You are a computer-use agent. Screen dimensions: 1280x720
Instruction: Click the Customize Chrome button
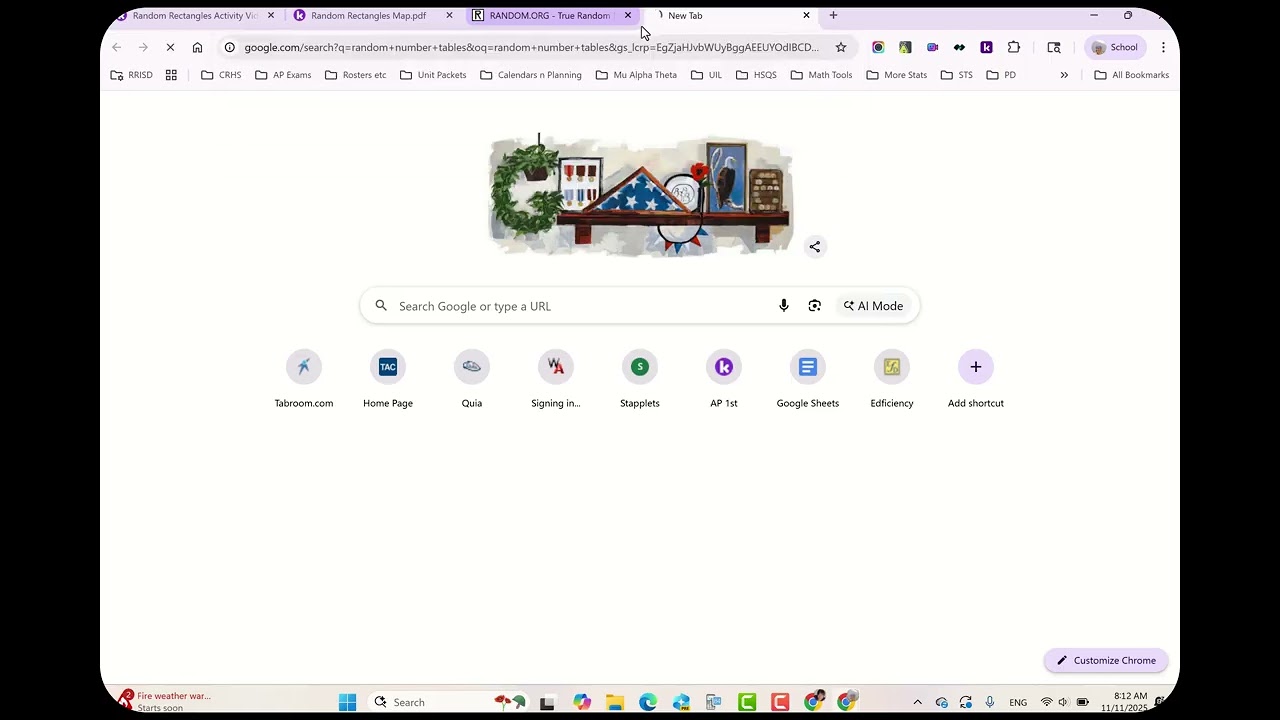pyautogui.click(x=1106, y=660)
